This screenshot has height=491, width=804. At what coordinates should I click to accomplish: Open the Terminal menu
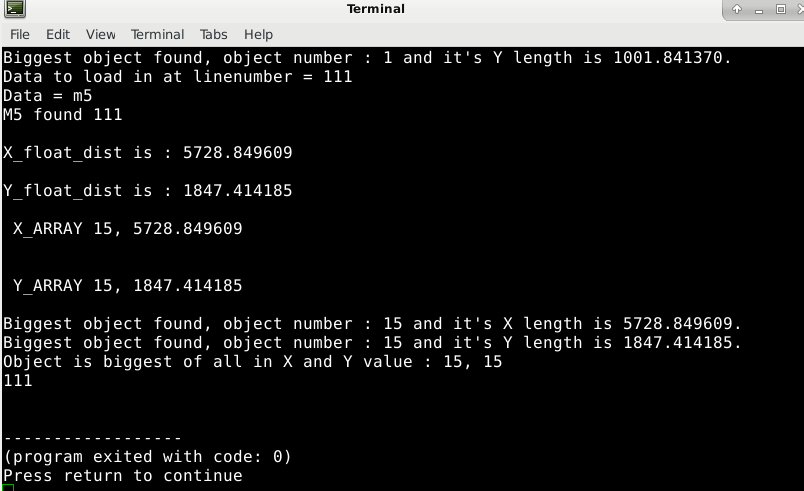coord(157,34)
